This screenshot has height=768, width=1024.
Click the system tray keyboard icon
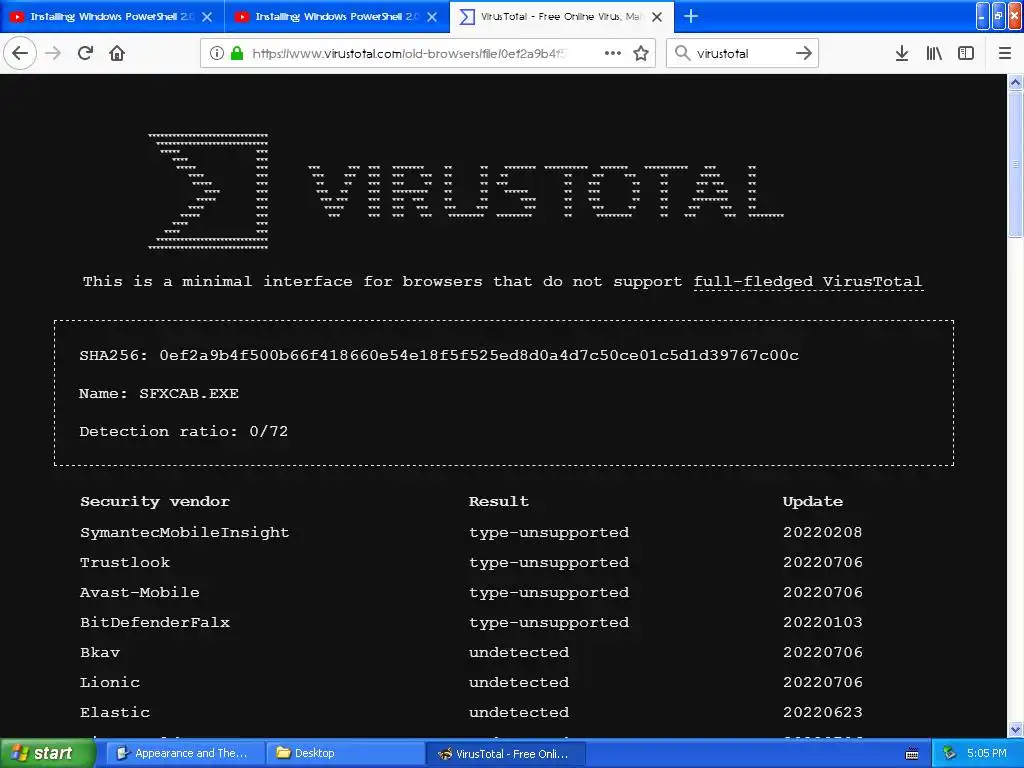[x=912, y=754]
